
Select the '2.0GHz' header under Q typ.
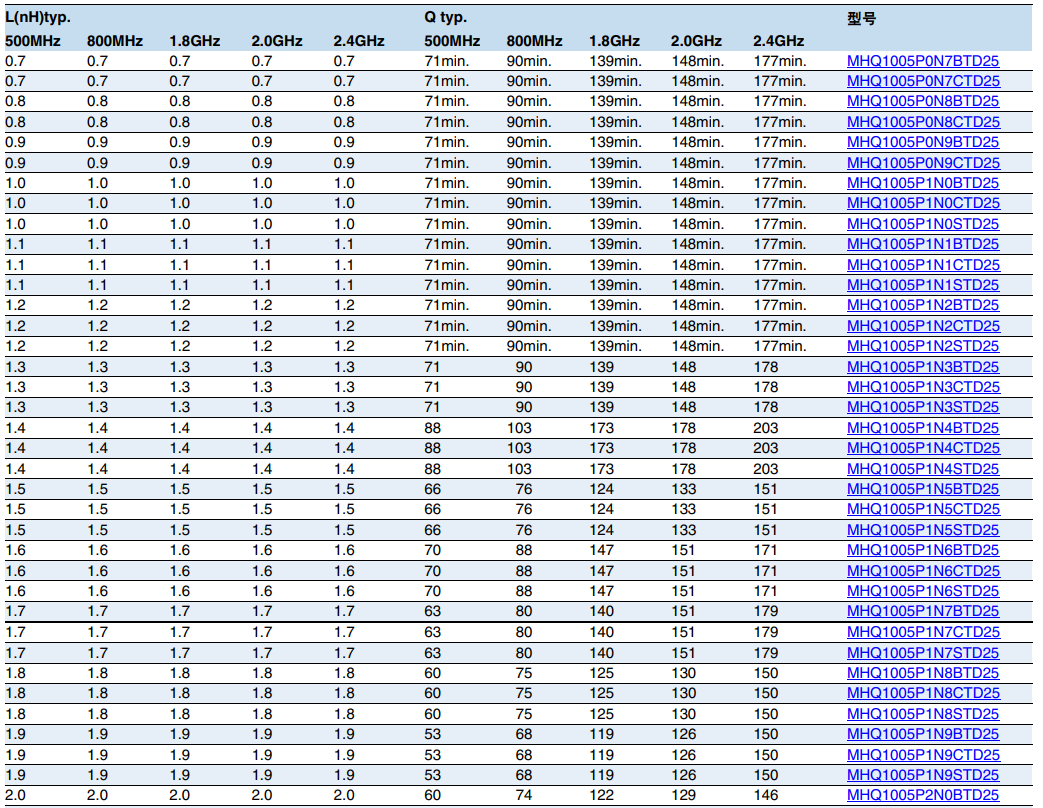696,41
